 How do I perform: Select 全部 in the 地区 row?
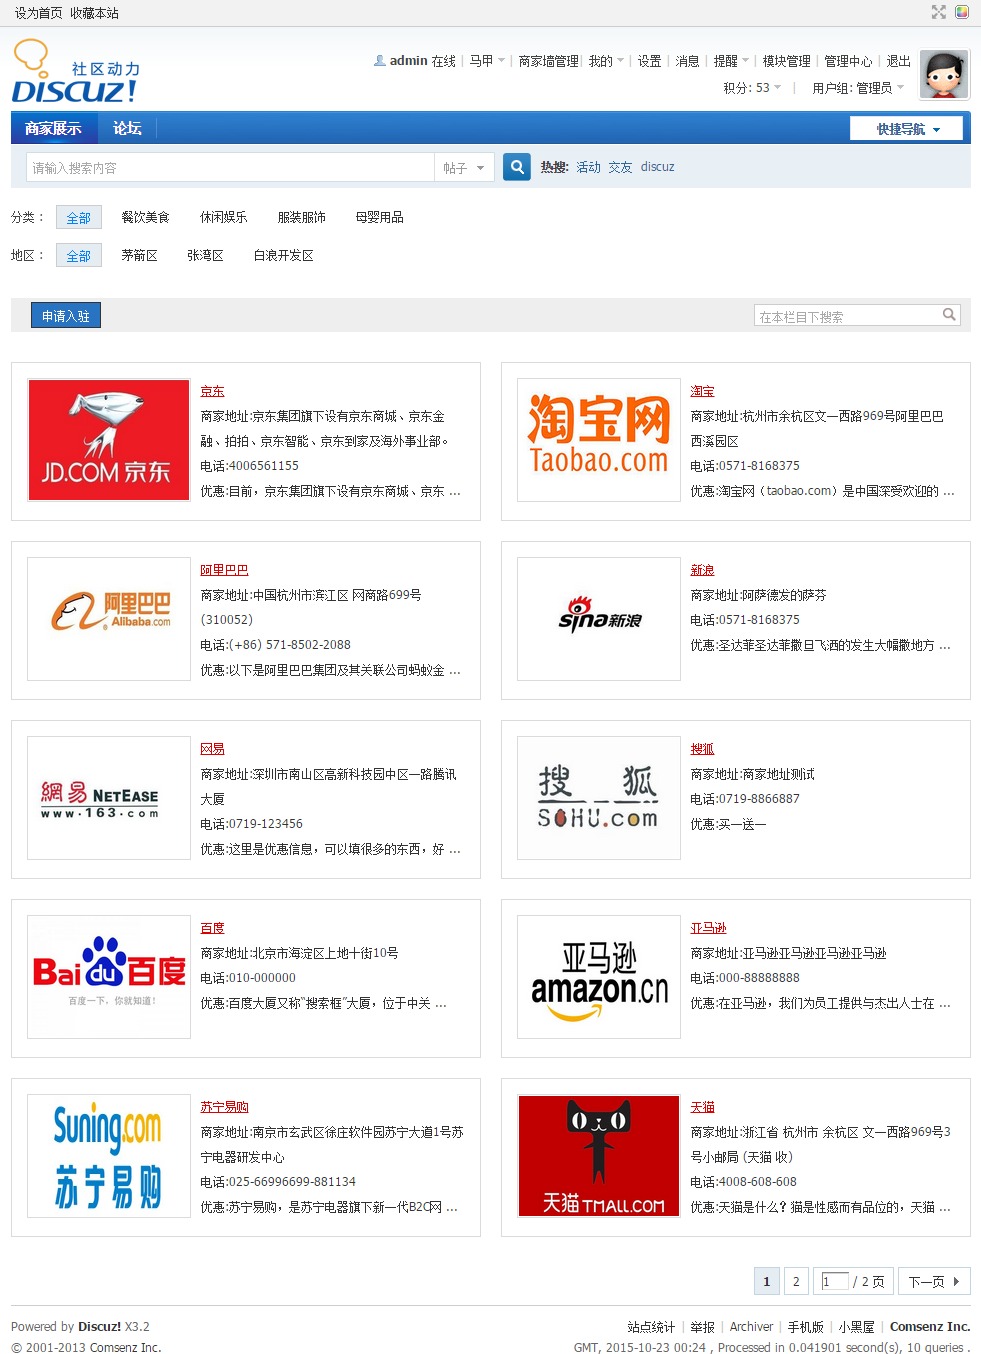click(x=78, y=256)
